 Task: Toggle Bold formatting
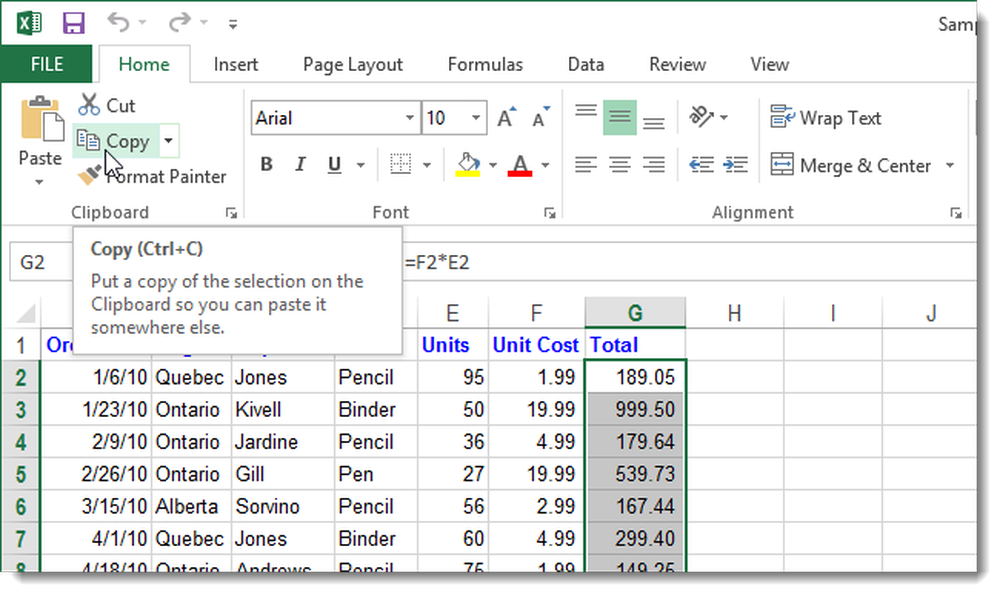coord(267,165)
